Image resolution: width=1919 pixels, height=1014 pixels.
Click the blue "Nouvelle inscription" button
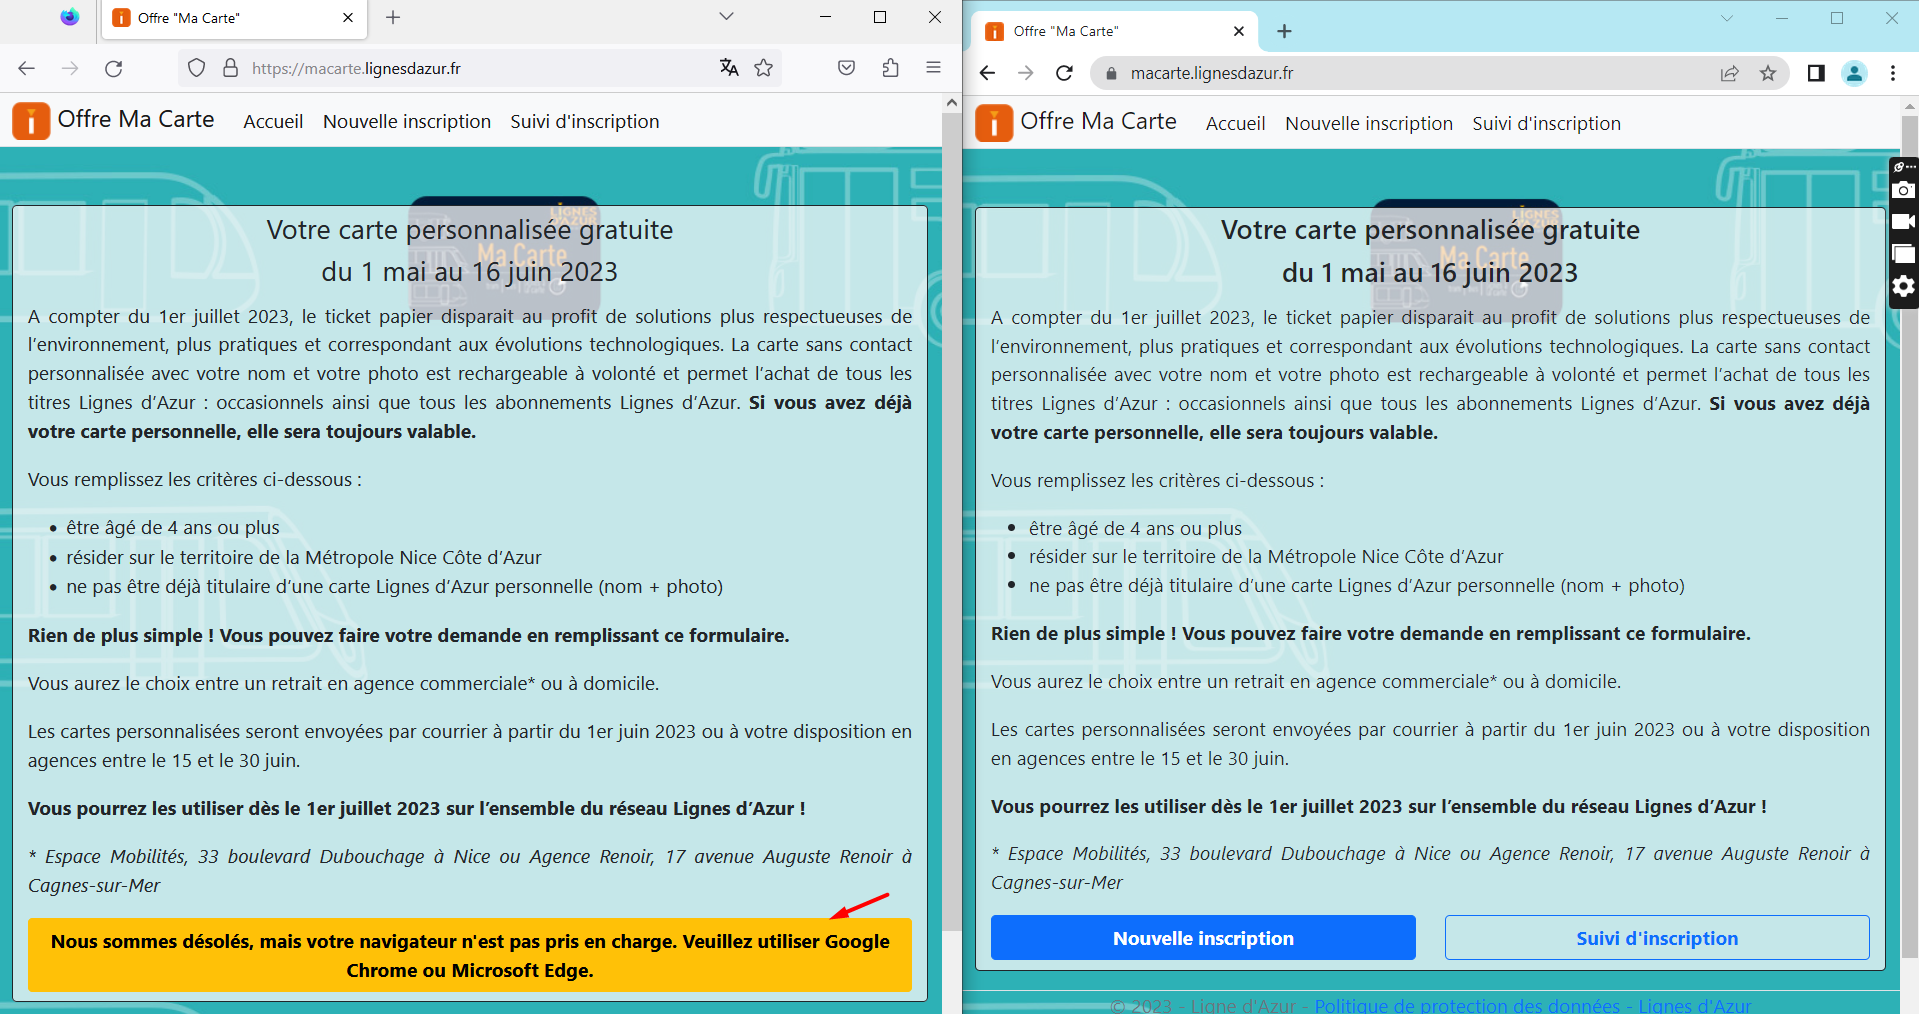(1203, 938)
